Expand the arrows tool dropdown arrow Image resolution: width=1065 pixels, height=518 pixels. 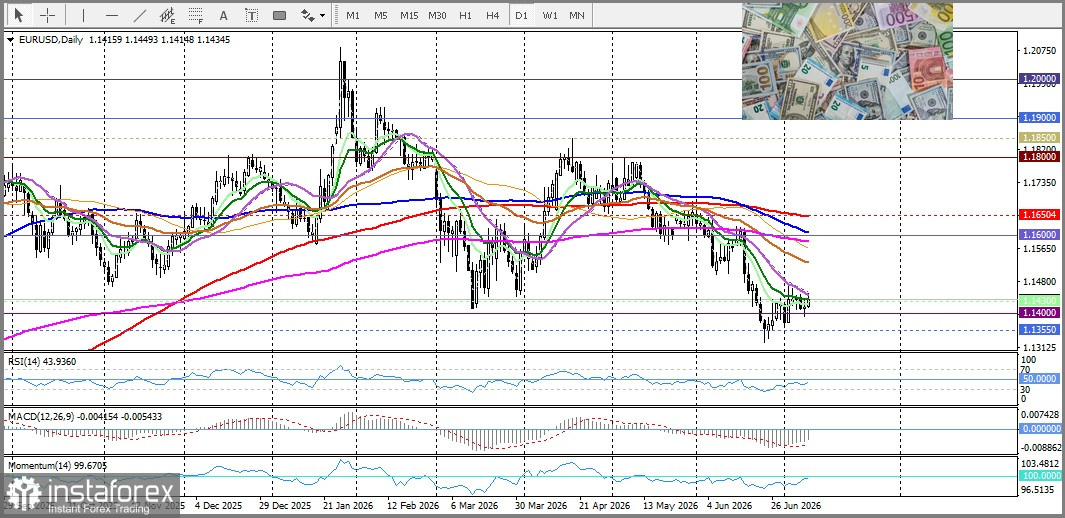point(322,15)
